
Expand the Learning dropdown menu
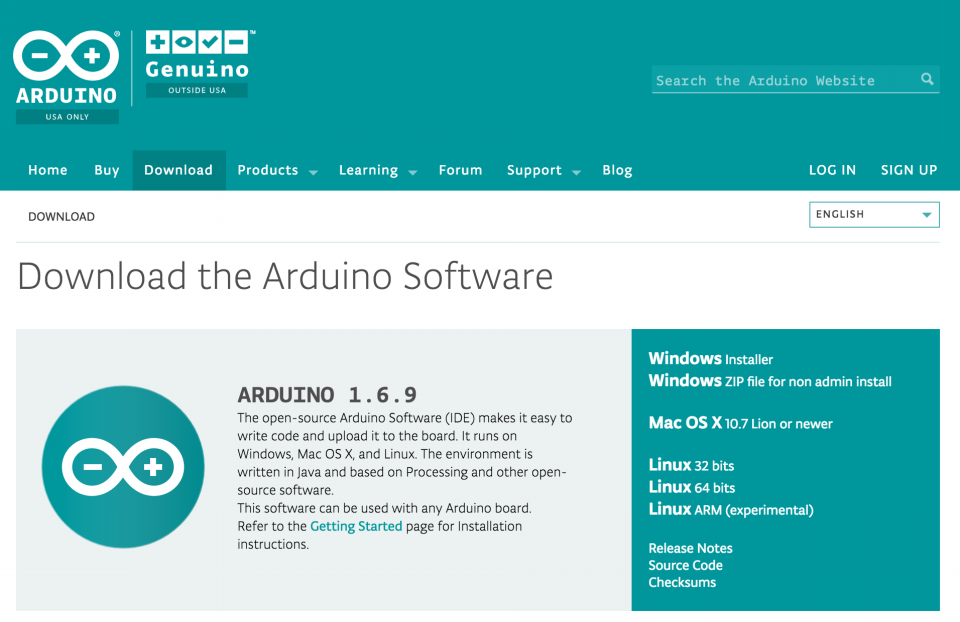coord(378,170)
